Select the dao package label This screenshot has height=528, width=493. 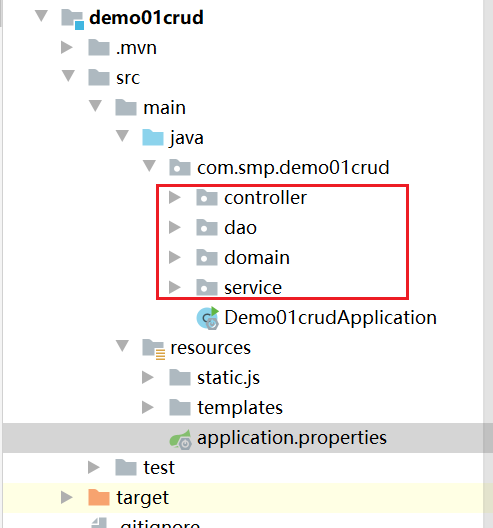click(241, 228)
